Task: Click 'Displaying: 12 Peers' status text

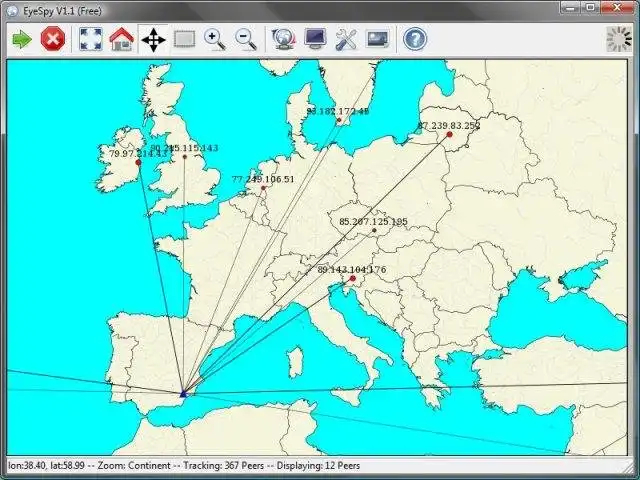Action: [318, 466]
